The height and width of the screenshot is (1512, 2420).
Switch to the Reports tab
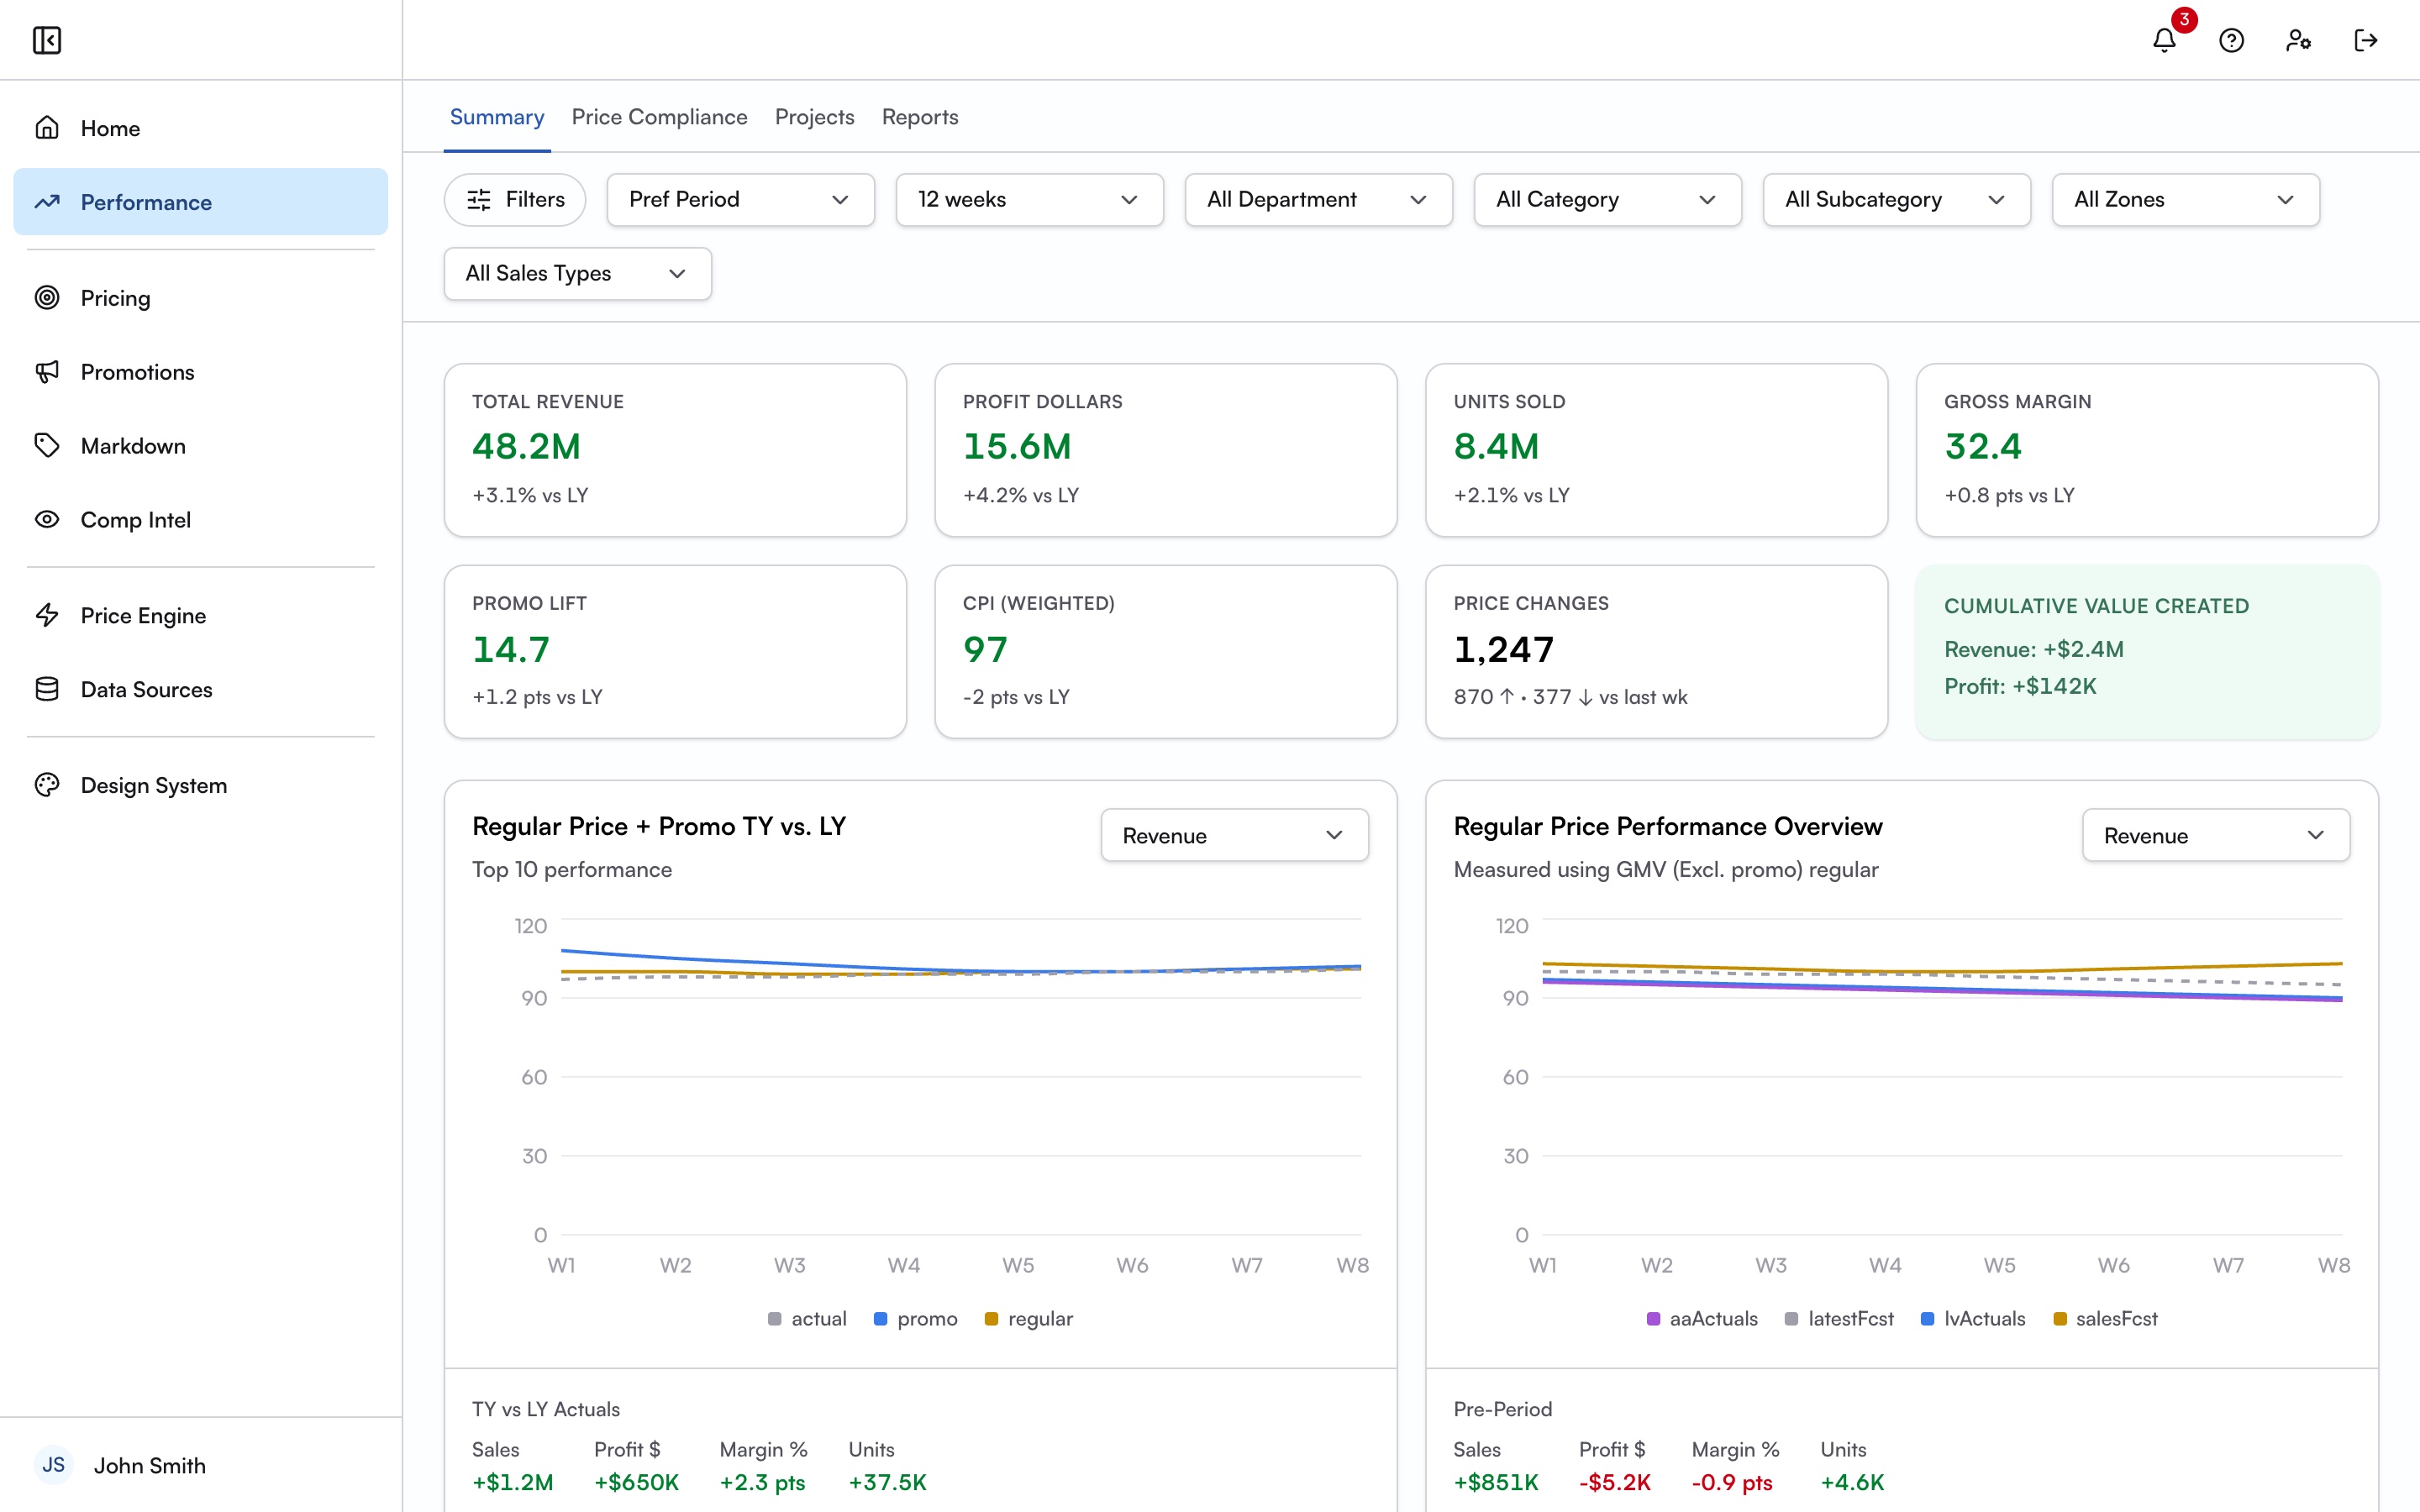919,117
